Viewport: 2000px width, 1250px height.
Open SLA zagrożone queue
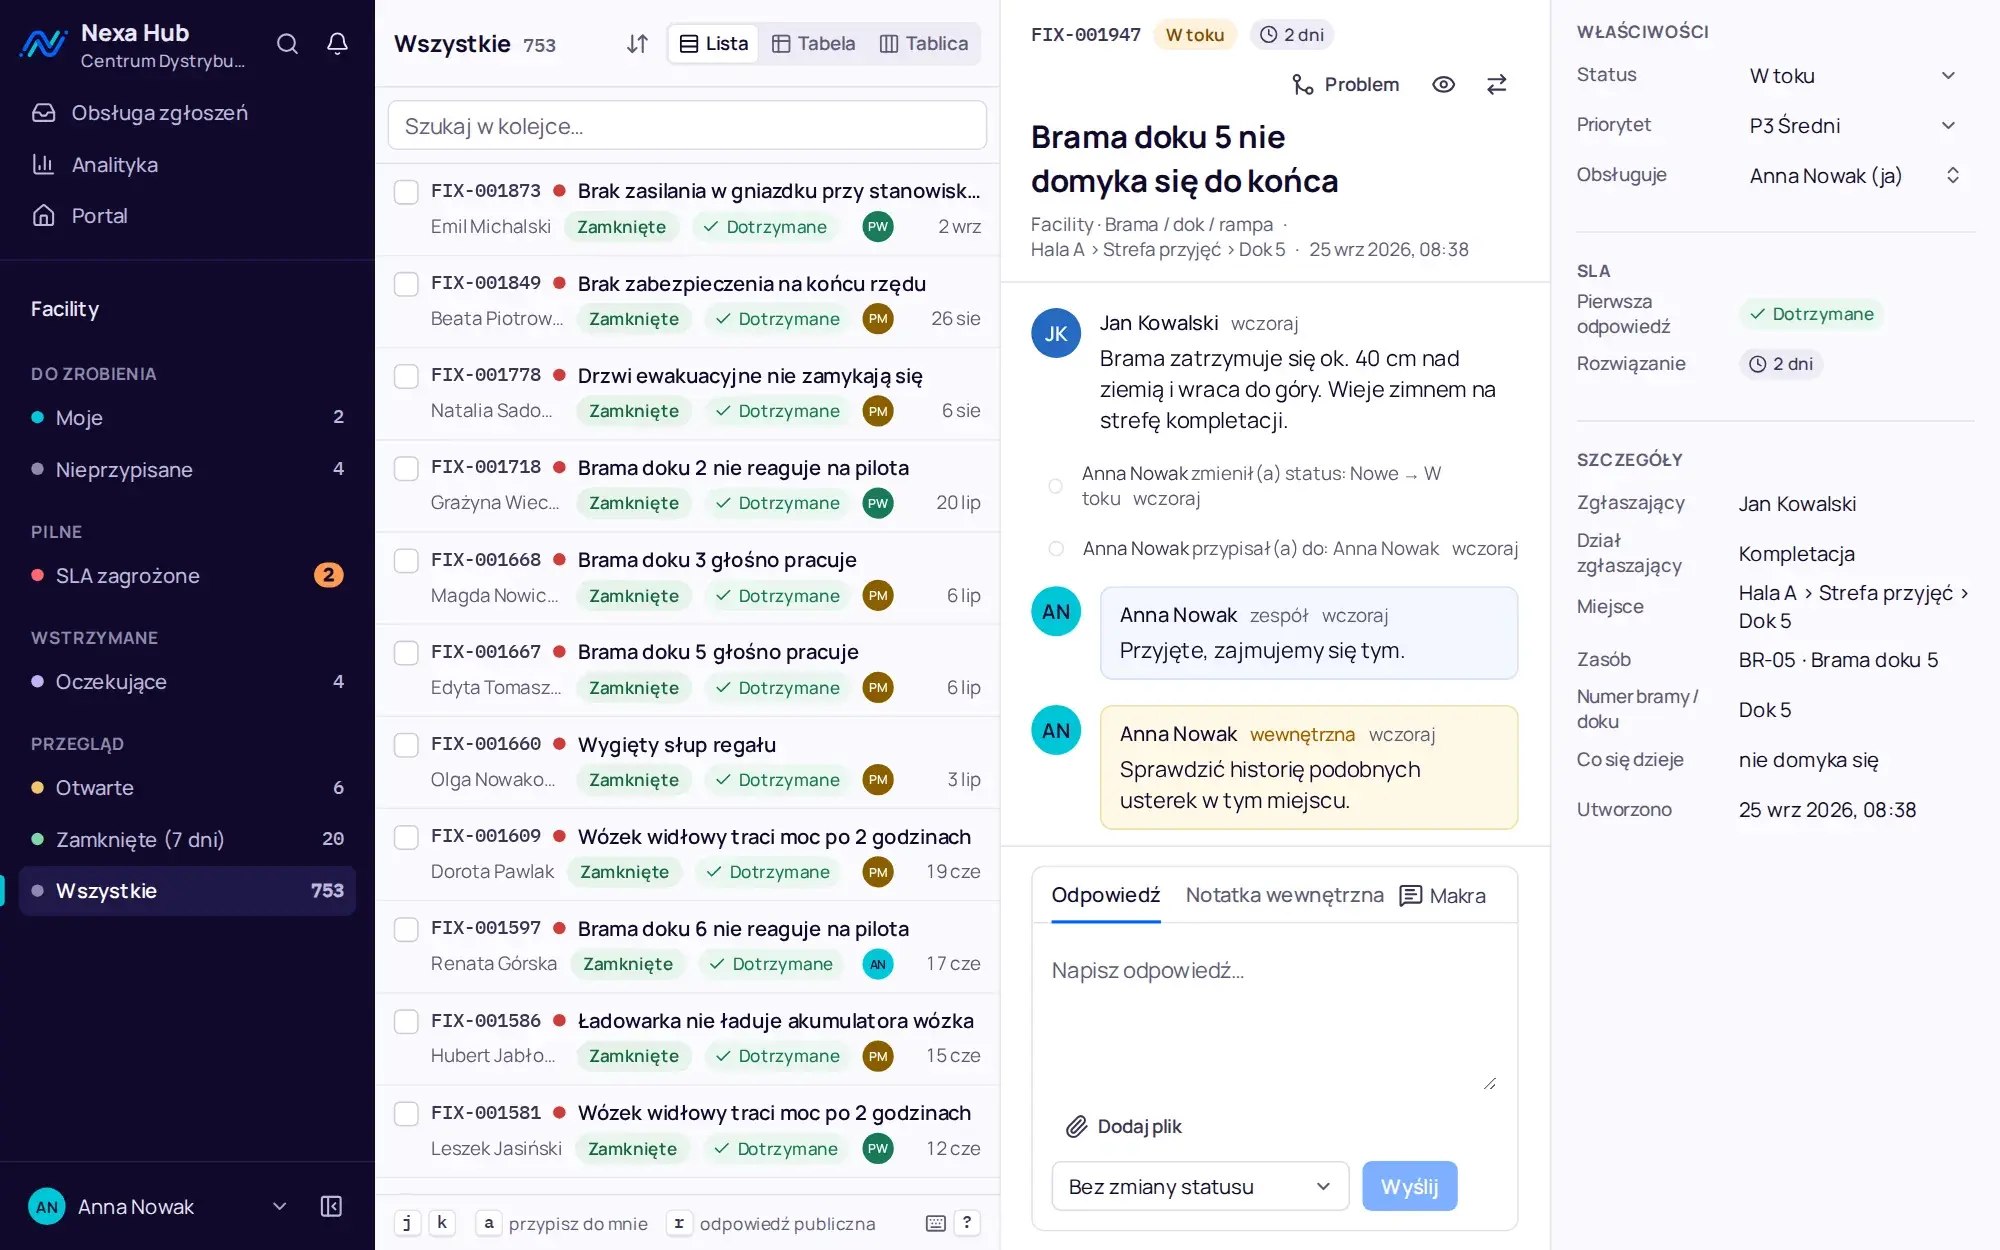(187, 576)
